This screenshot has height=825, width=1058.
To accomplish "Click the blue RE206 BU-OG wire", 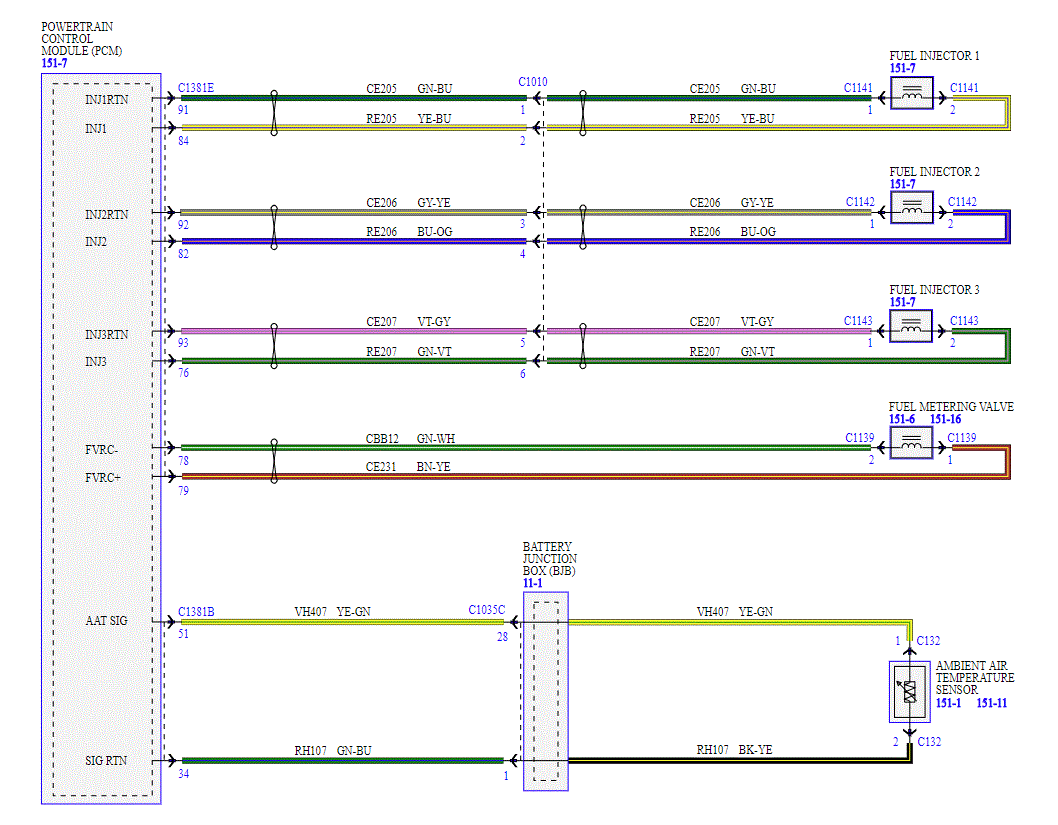I will coord(354,241).
